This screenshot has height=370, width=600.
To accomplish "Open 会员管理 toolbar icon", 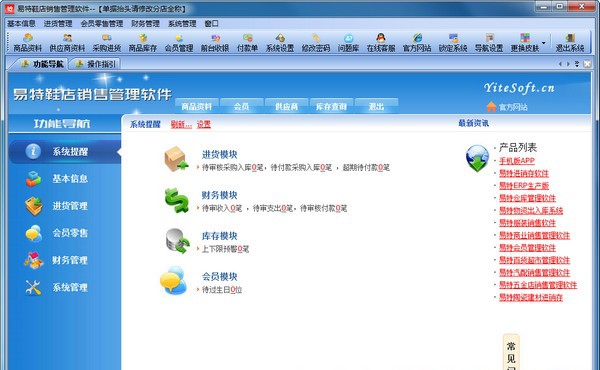I will coord(179,42).
